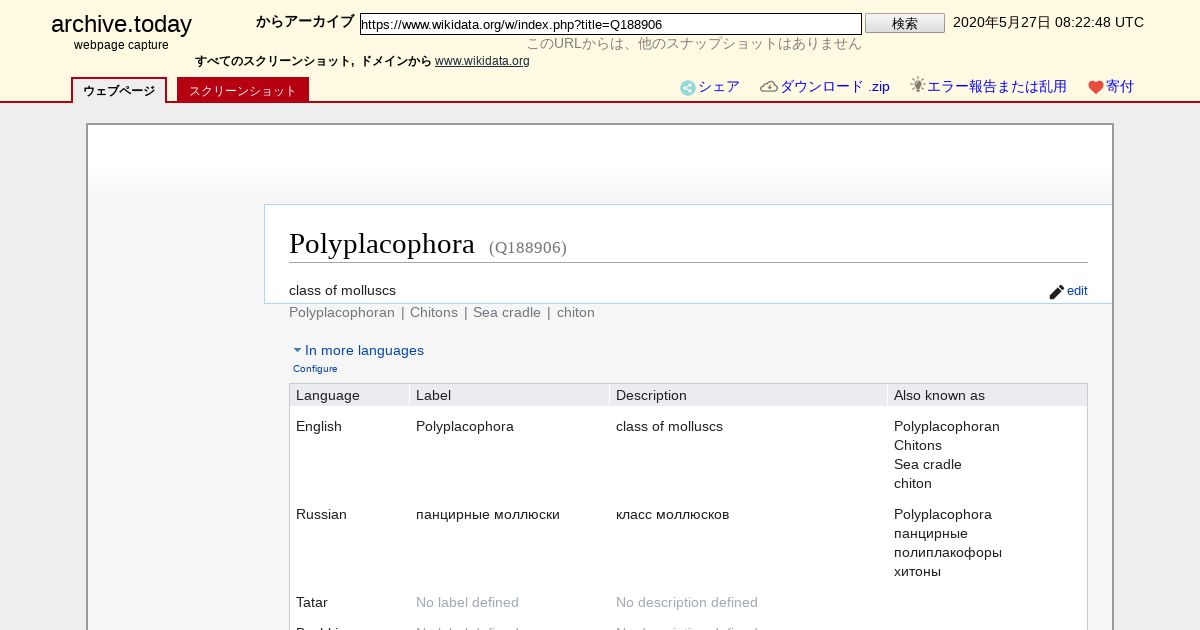Click the 検索 search button

click(905, 23)
